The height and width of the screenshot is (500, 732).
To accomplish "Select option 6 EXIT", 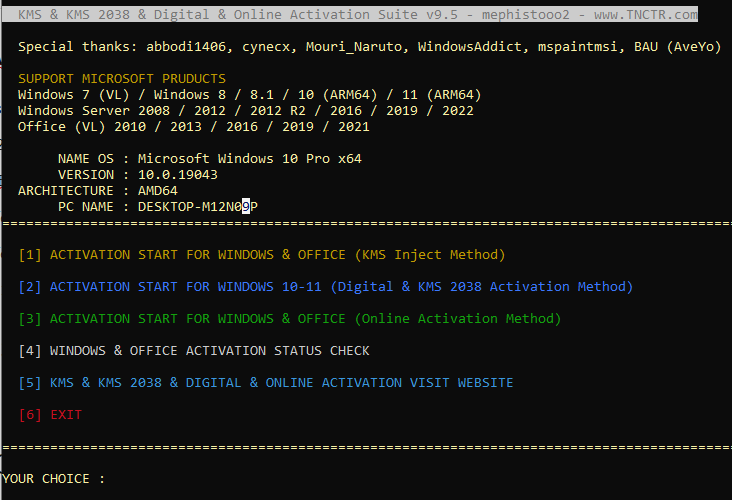I will tap(50, 415).
